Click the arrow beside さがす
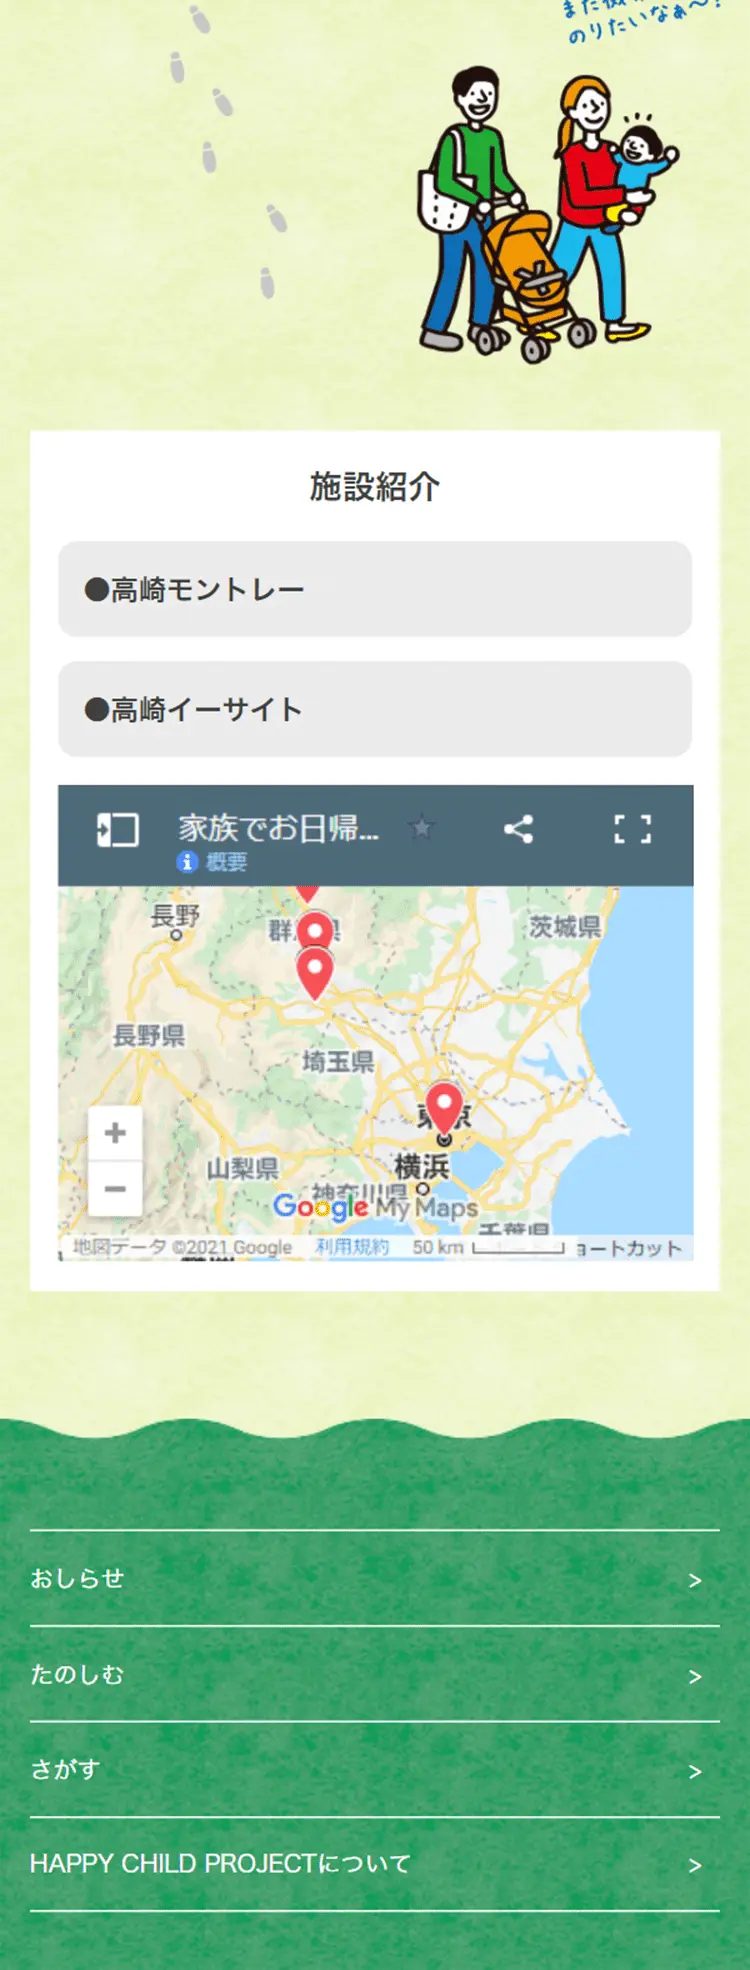The image size is (750, 1970). [695, 1772]
